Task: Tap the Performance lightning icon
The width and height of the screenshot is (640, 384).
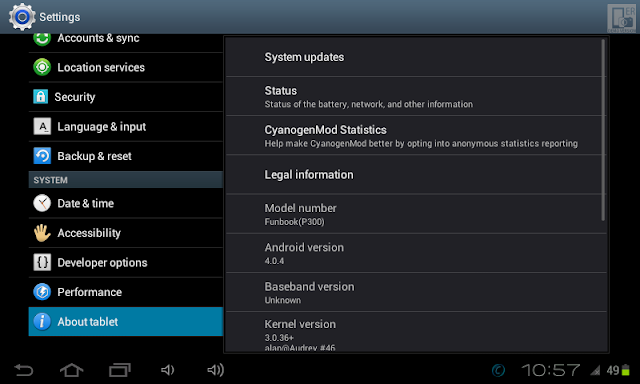Action: click(42, 292)
